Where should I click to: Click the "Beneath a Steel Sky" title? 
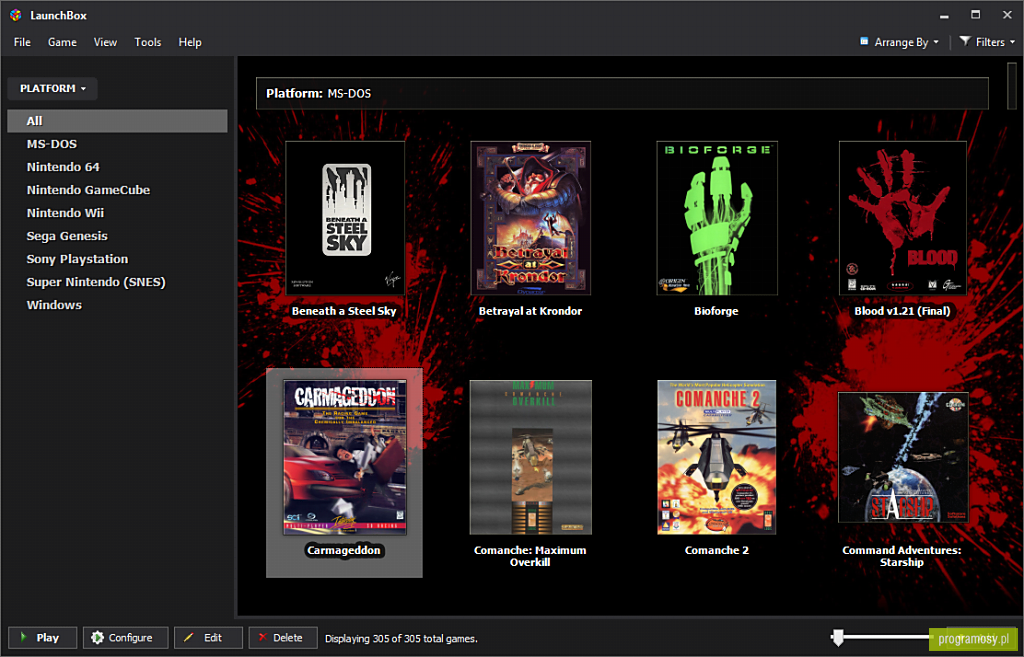tap(344, 312)
